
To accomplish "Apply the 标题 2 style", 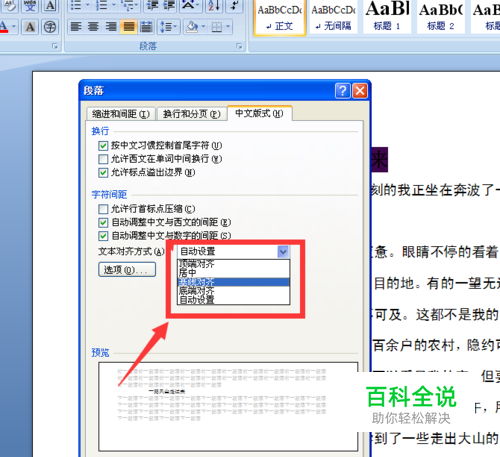I will (x=441, y=17).
